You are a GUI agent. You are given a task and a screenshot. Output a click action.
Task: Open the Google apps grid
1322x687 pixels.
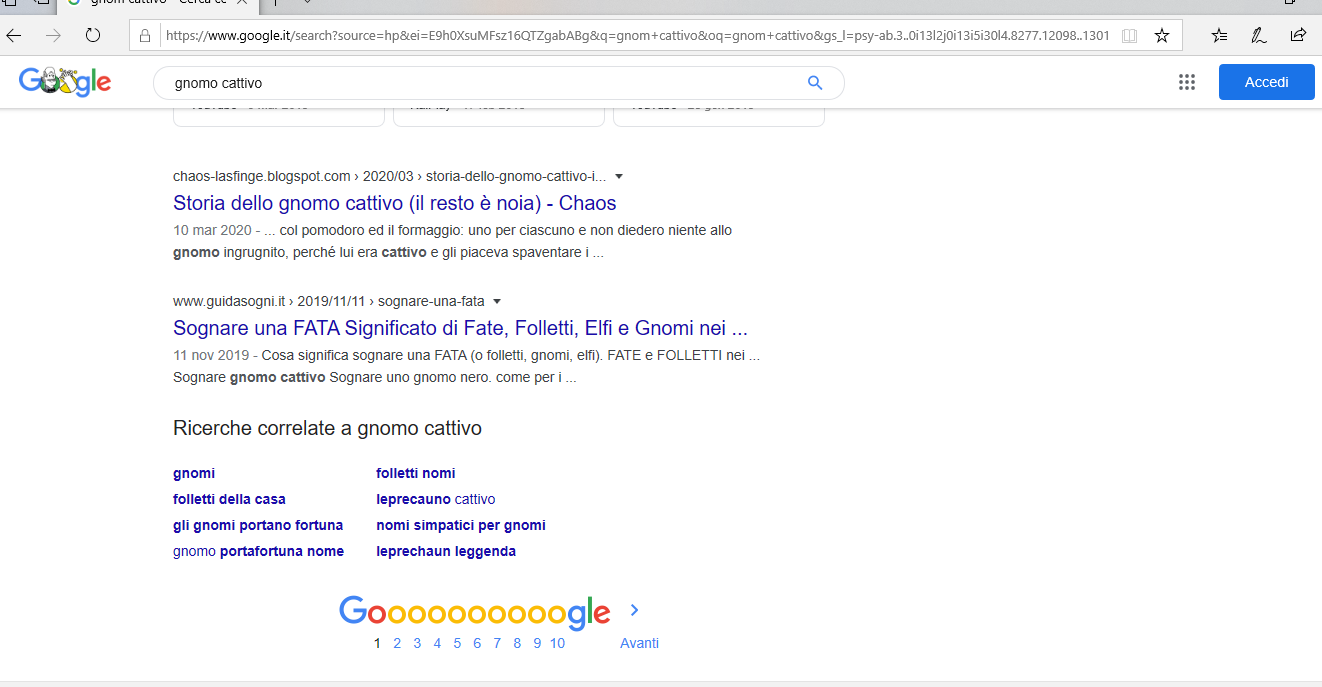(x=1187, y=82)
